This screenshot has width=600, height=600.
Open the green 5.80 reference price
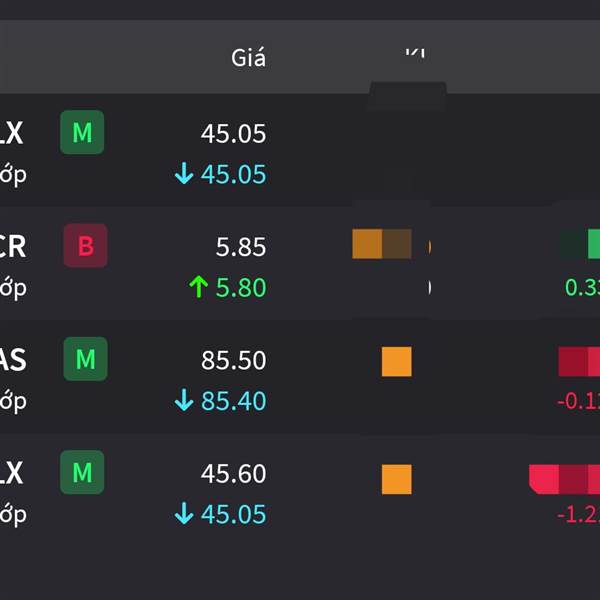[240, 288]
